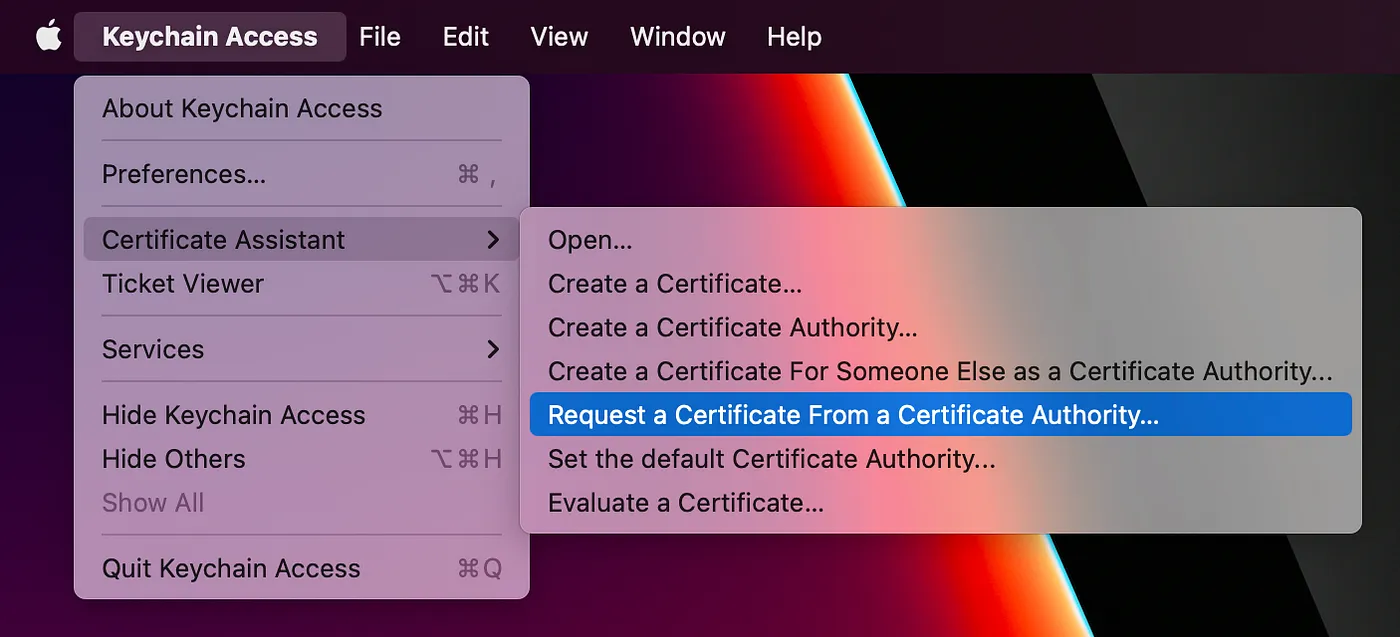The height and width of the screenshot is (637, 1400).
Task: Choose Hide Others
Action: coord(301,459)
